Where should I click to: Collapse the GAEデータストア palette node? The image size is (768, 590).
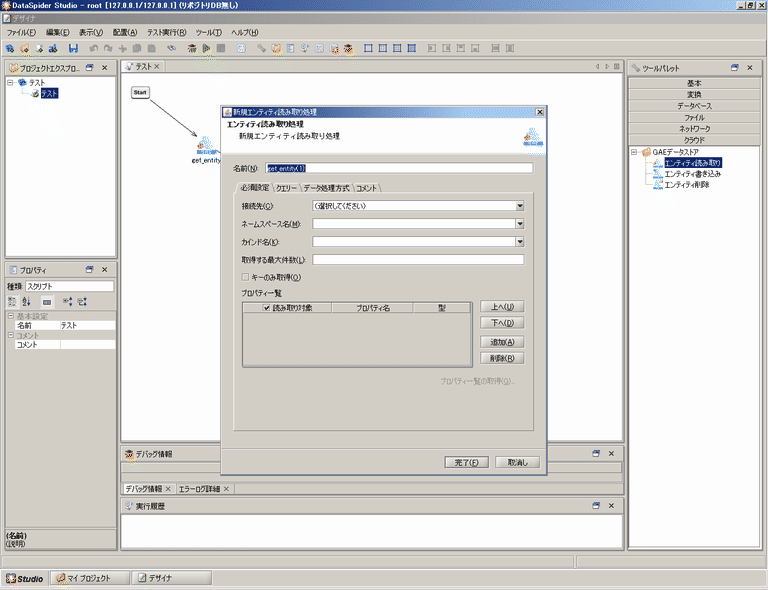634,152
